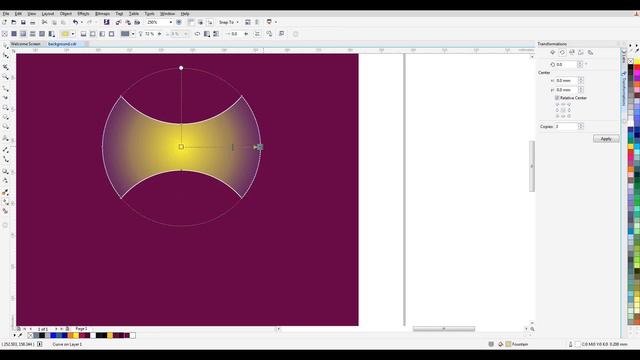Switch to the Welcome Screen tab
Screen dimensions: 640x360
25,44
